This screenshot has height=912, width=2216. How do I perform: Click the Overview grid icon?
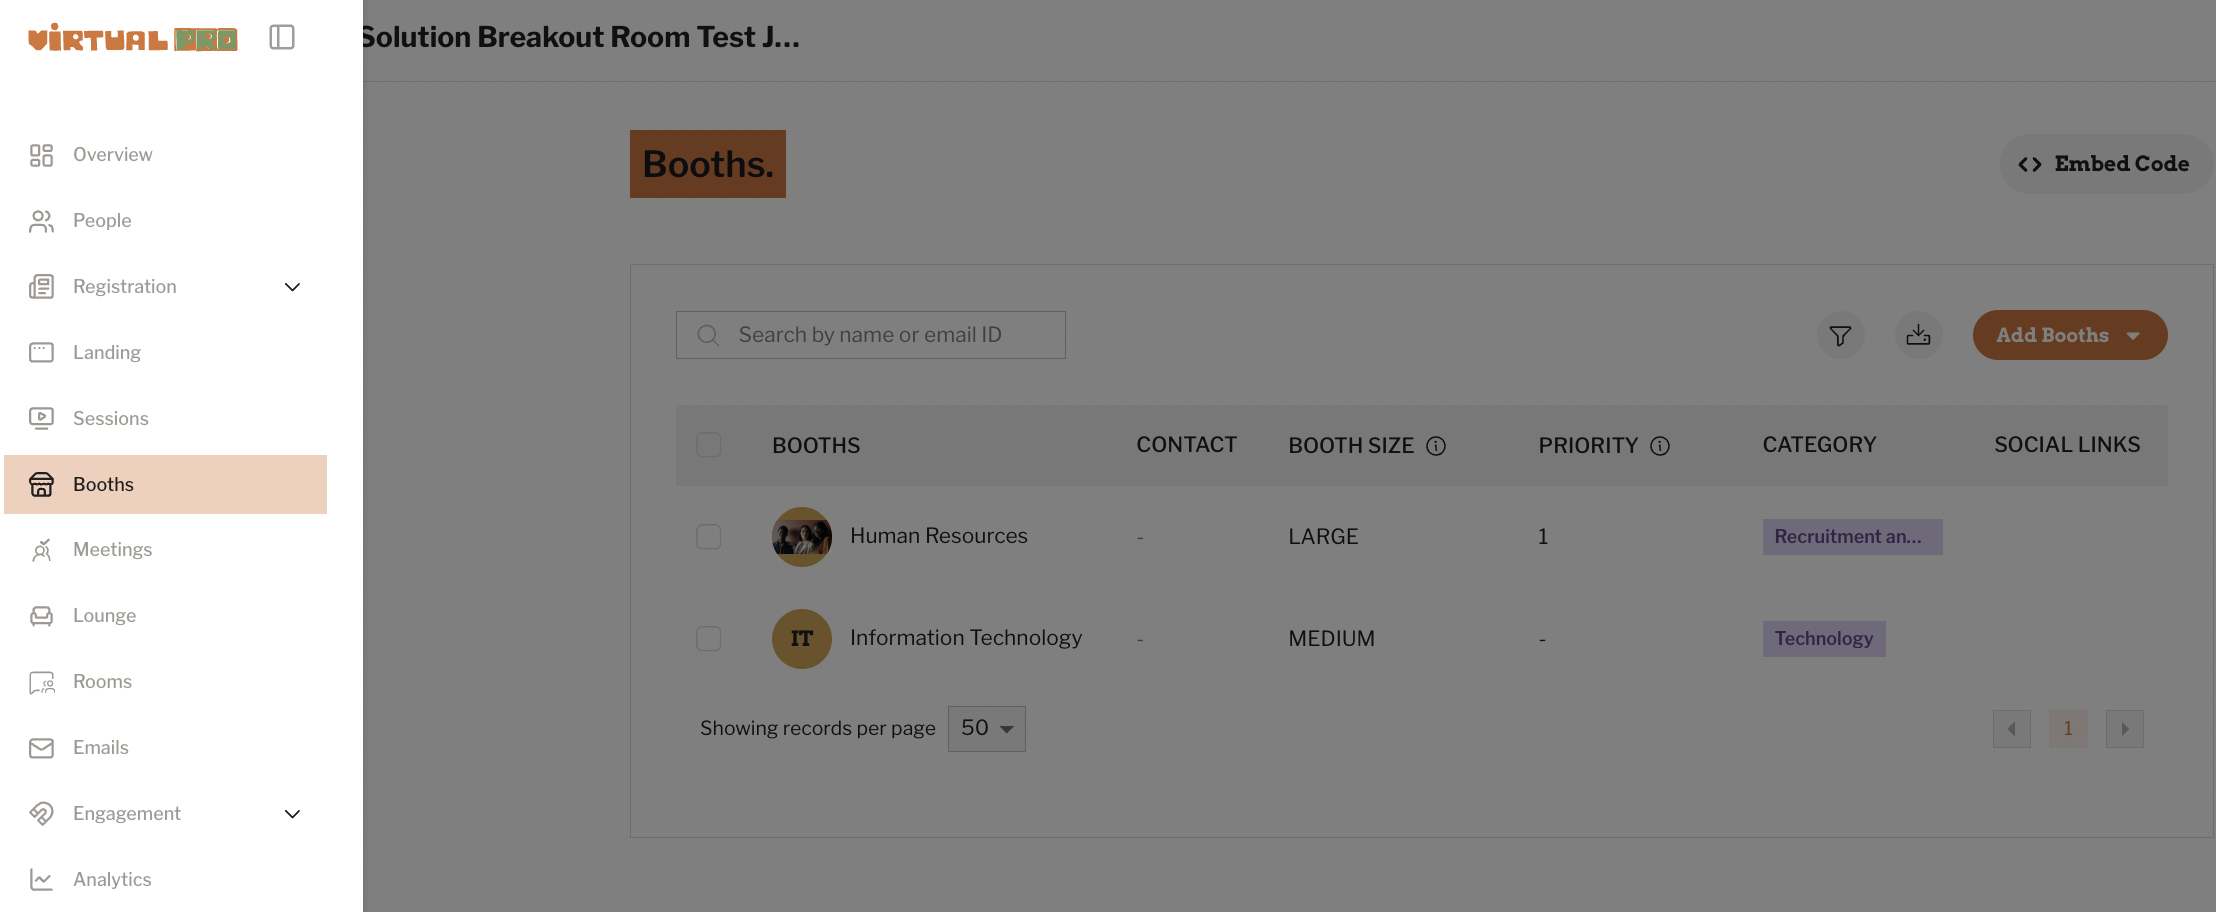[41, 155]
